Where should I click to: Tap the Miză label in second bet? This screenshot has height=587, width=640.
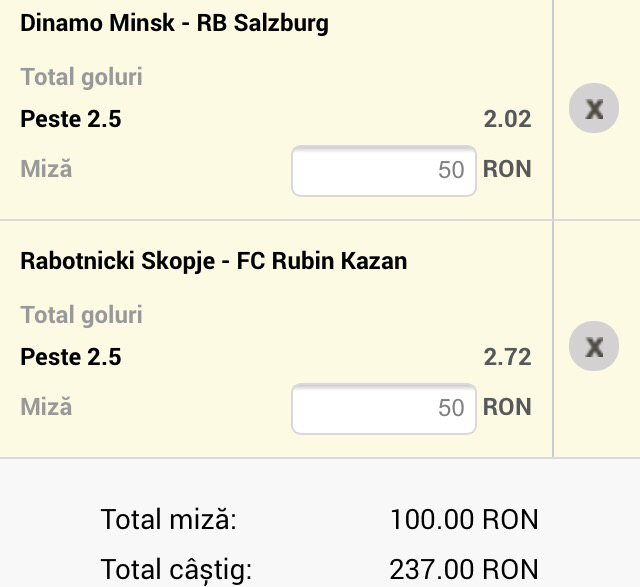click(46, 407)
